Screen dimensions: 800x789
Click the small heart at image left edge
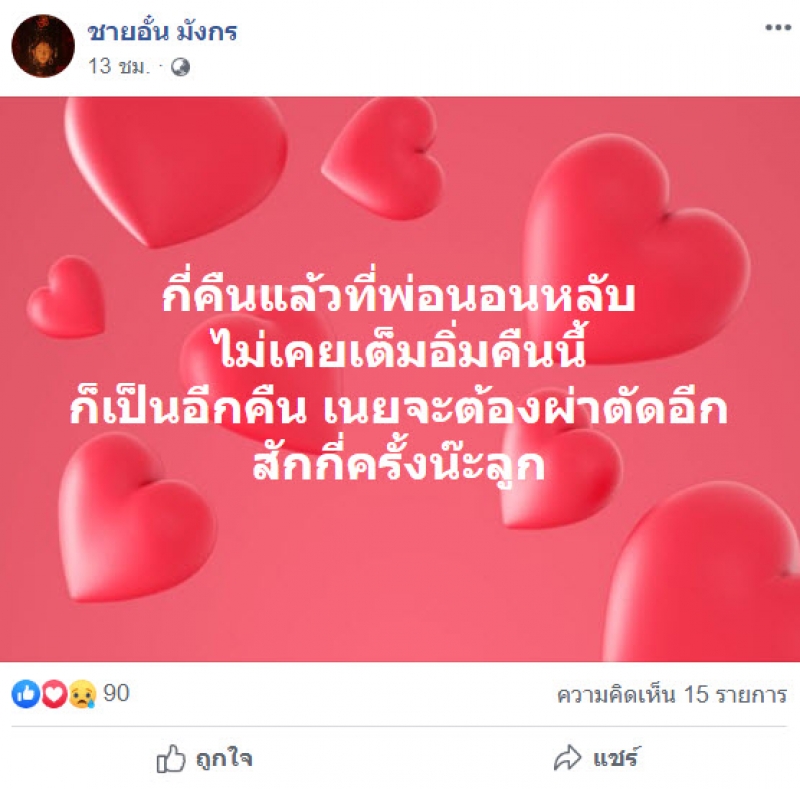point(66,298)
